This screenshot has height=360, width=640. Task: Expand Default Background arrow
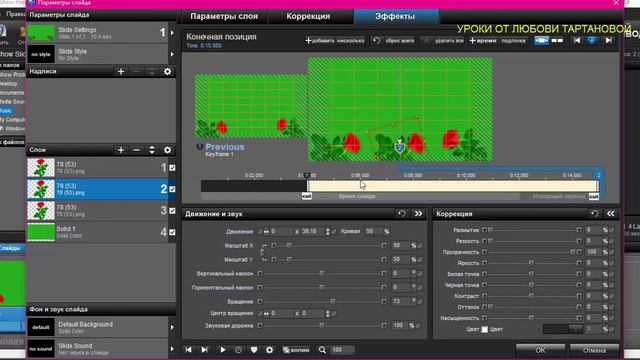coord(172,327)
